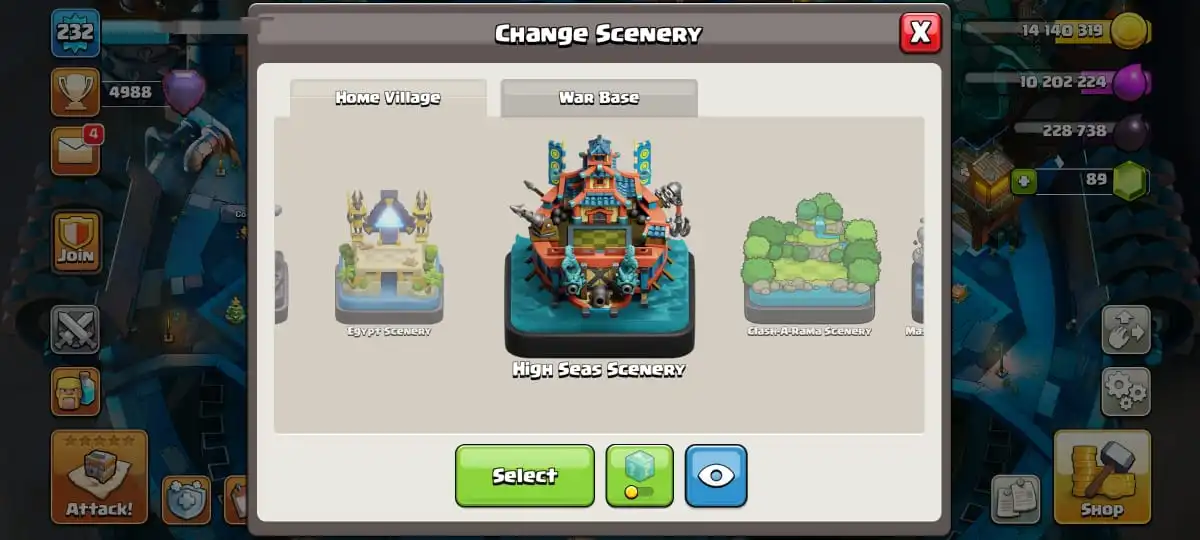
Task: Open the mail inbox icon
Action: (75, 151)
